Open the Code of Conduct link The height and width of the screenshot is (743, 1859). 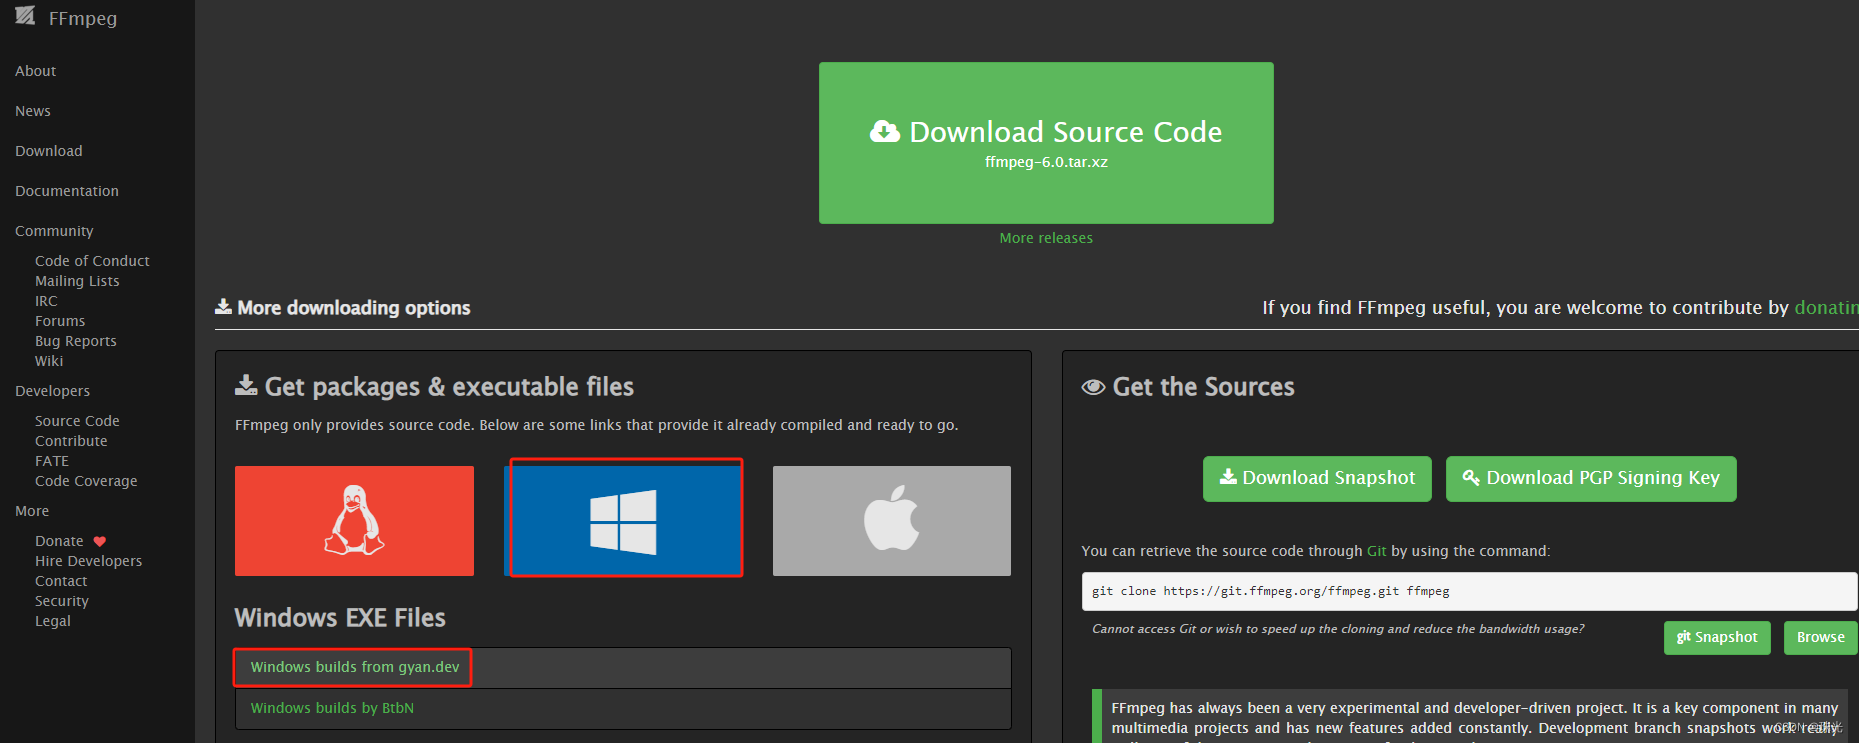[x=92, y=261]
